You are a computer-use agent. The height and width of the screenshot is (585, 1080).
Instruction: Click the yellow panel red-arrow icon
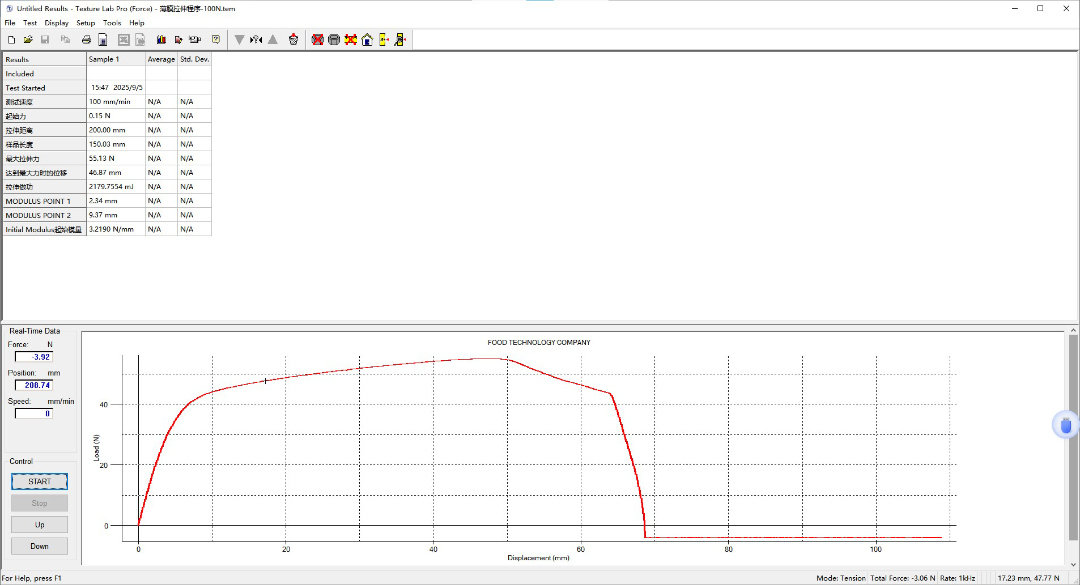[x=384, y=40]
